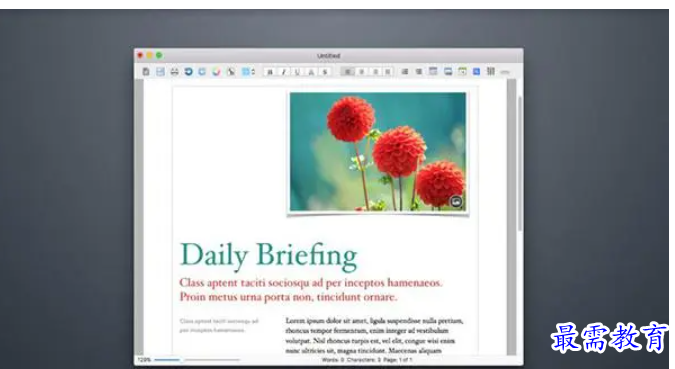Click the new document icon
The width and height of the screenshot is (675, 369).
146,71
